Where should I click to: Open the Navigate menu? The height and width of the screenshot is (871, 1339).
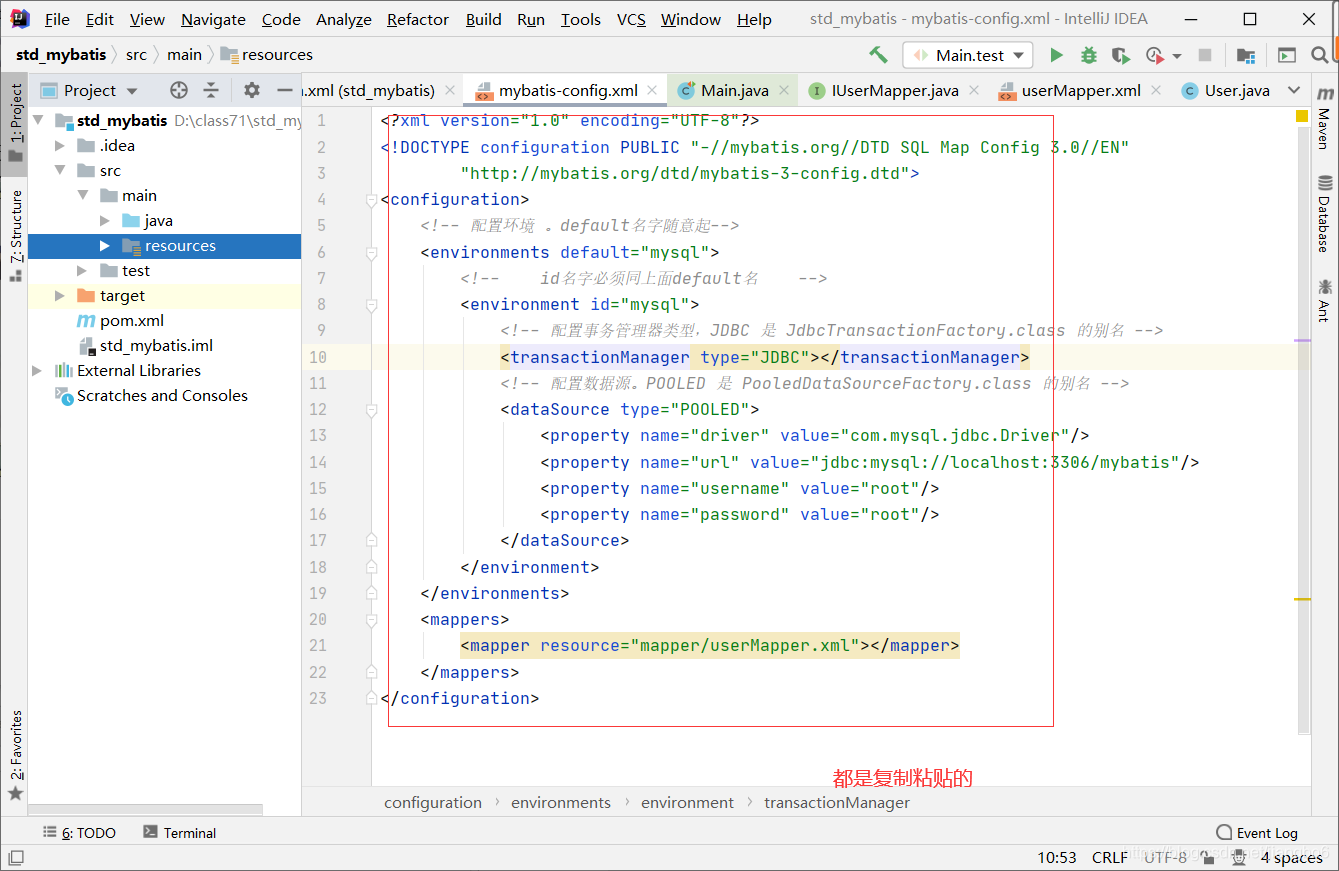click(213, 19)
